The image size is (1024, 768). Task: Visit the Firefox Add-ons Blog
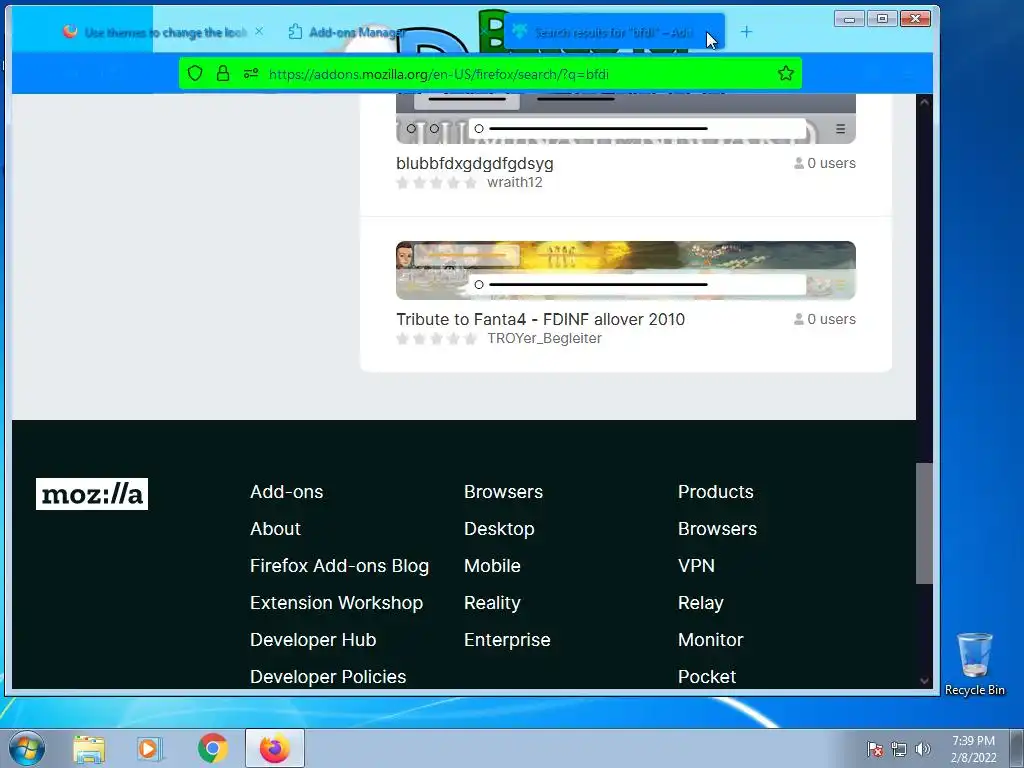[339, 566]
